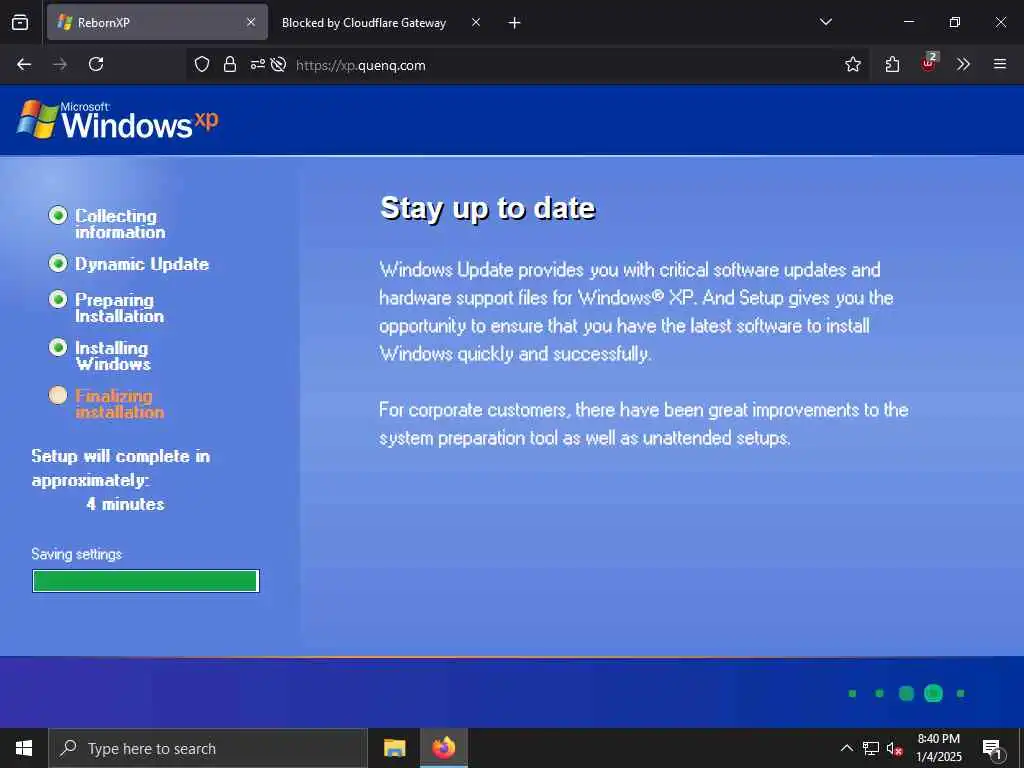Click the Windows XP logo

point(118,120)
